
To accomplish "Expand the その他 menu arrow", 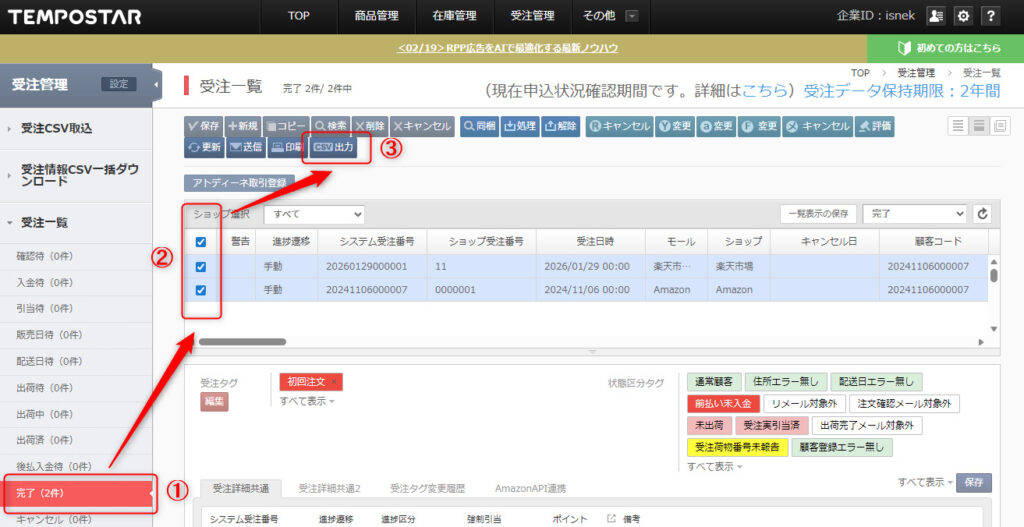I will click(631, 16).
